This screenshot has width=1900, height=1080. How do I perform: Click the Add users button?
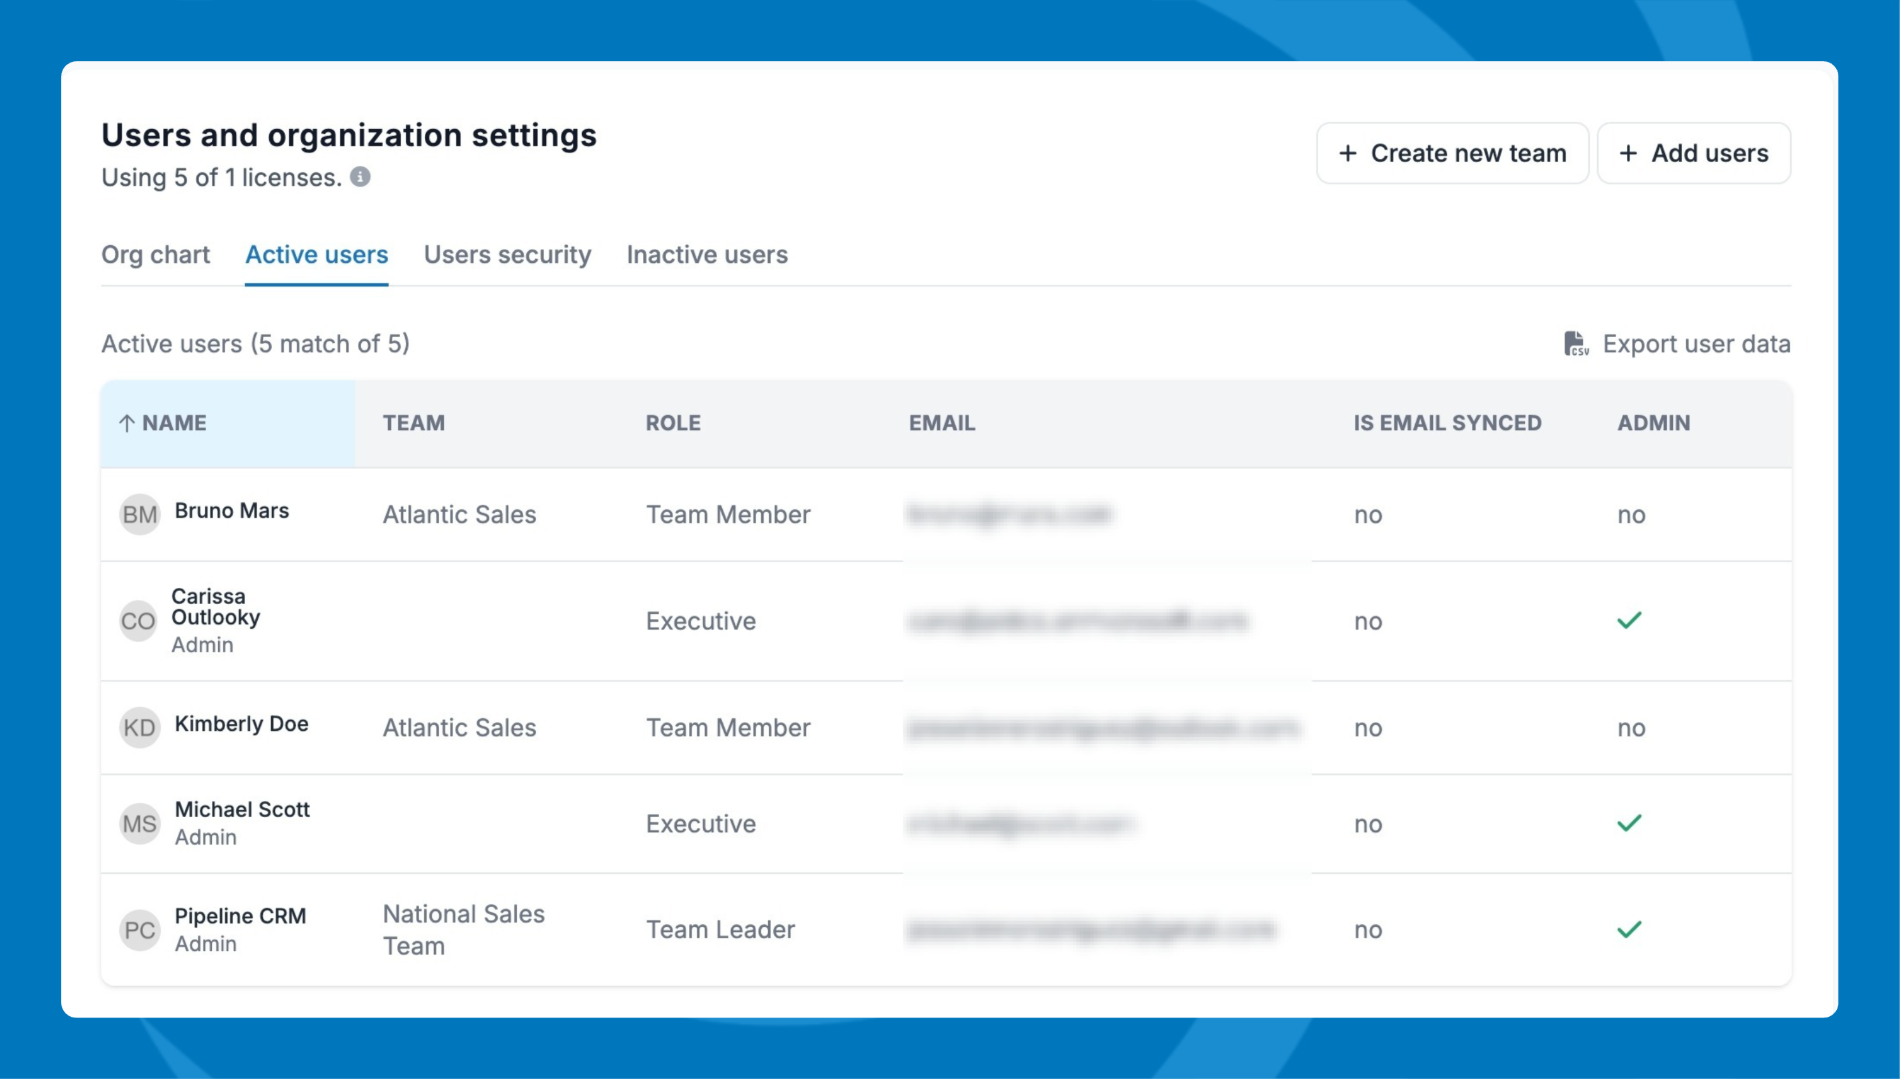pyautogui.click(x=1693, y=153)
